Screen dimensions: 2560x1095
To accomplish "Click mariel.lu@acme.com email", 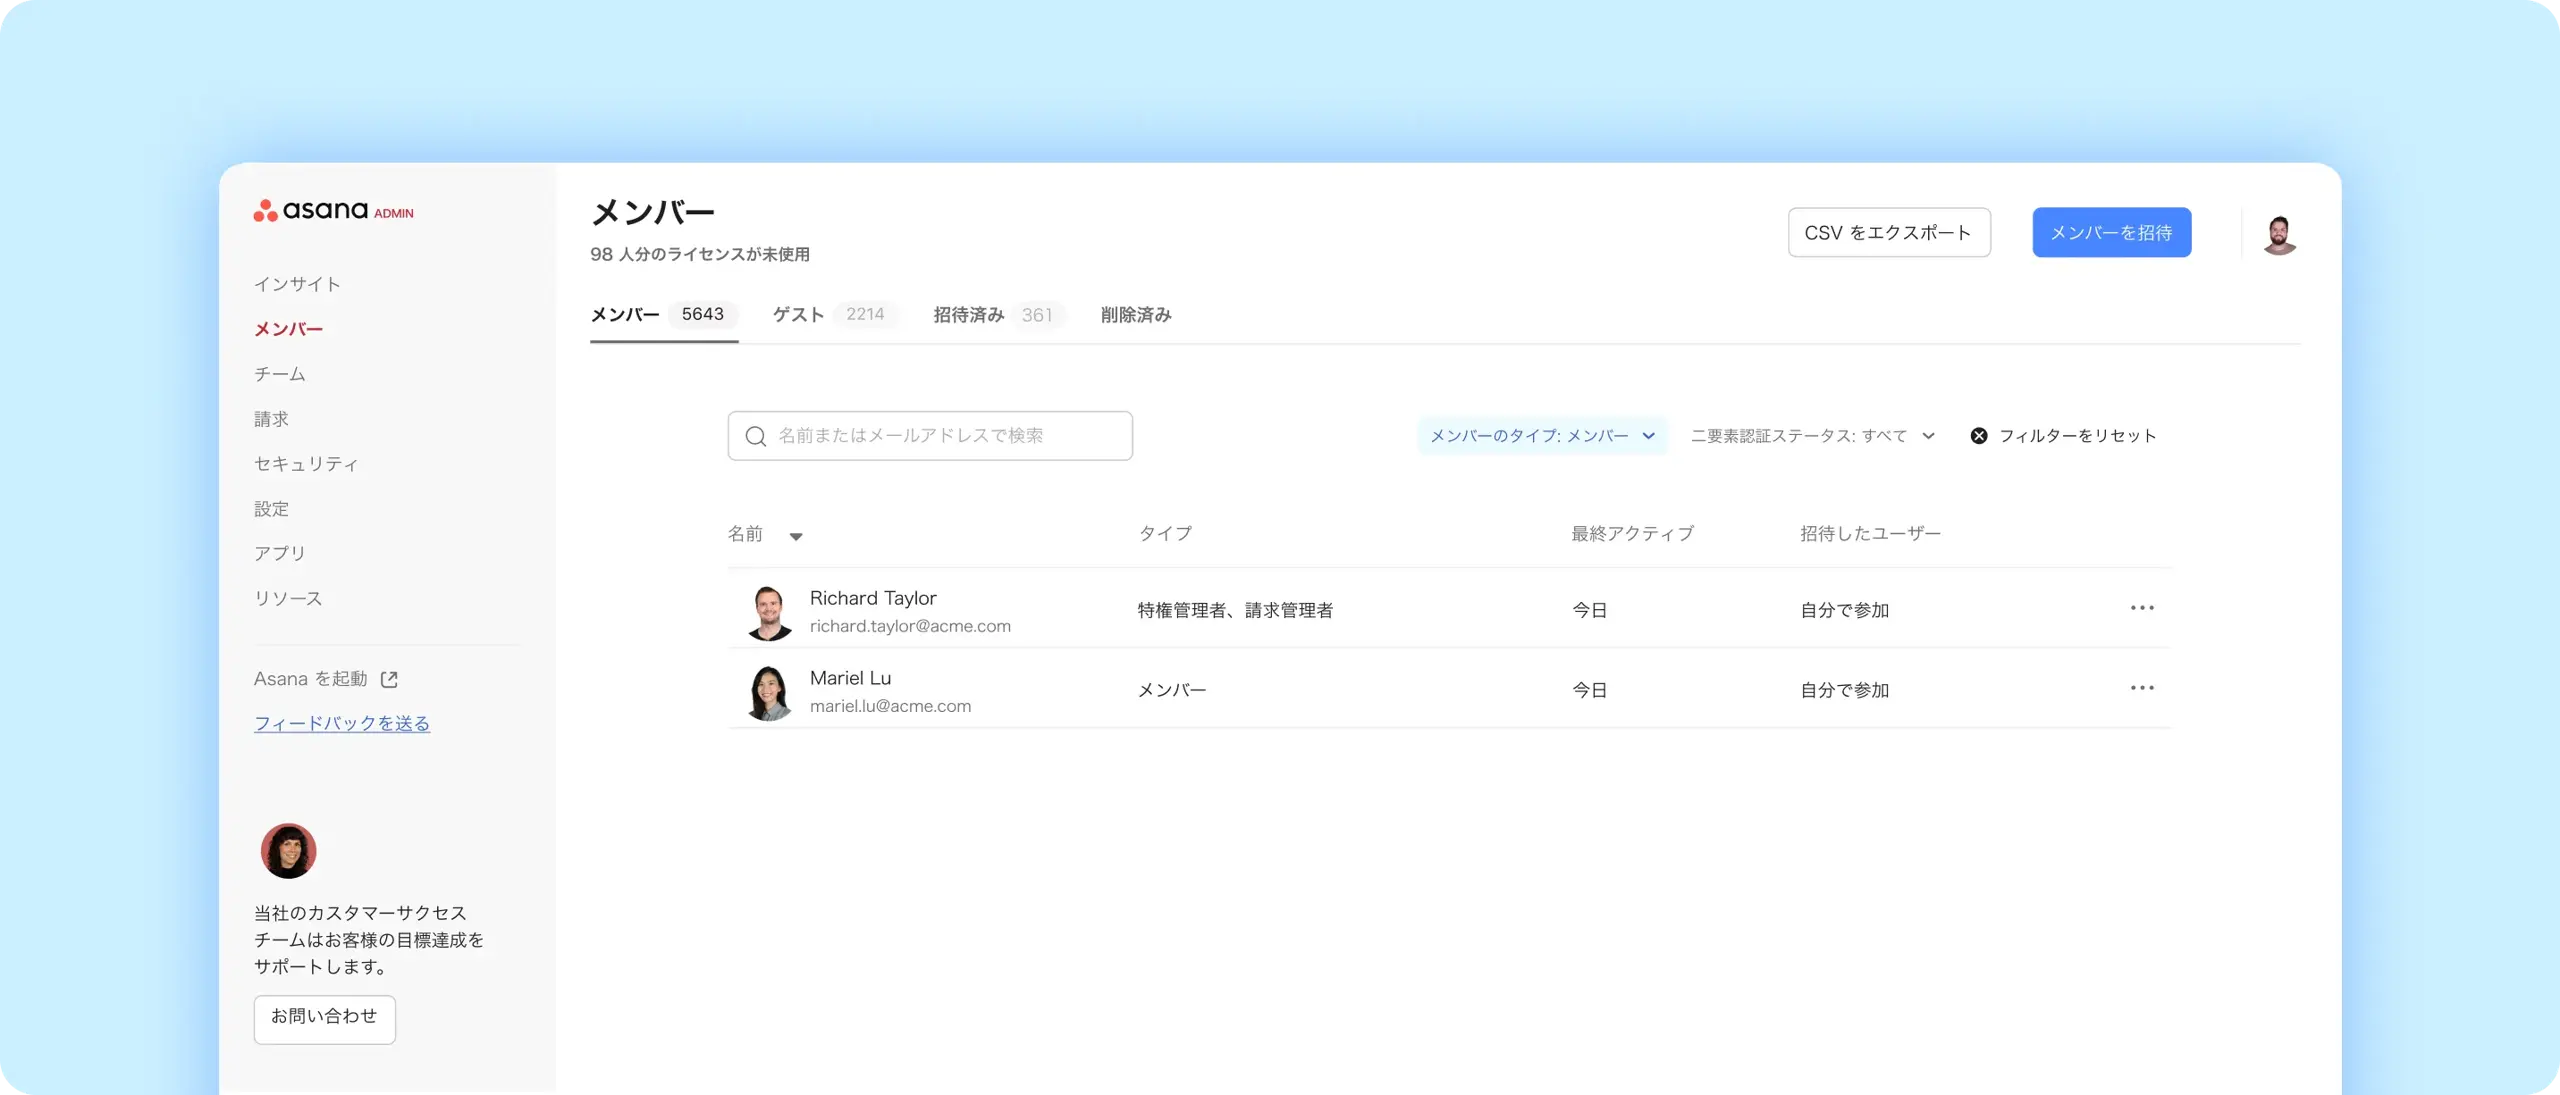I will coord(890,706).
